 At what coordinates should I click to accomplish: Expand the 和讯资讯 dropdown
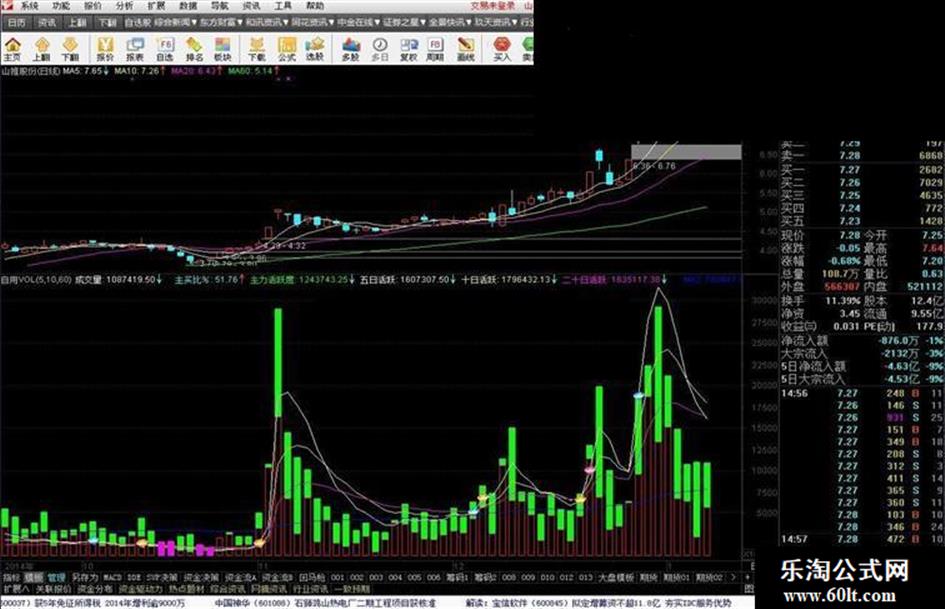267,22
